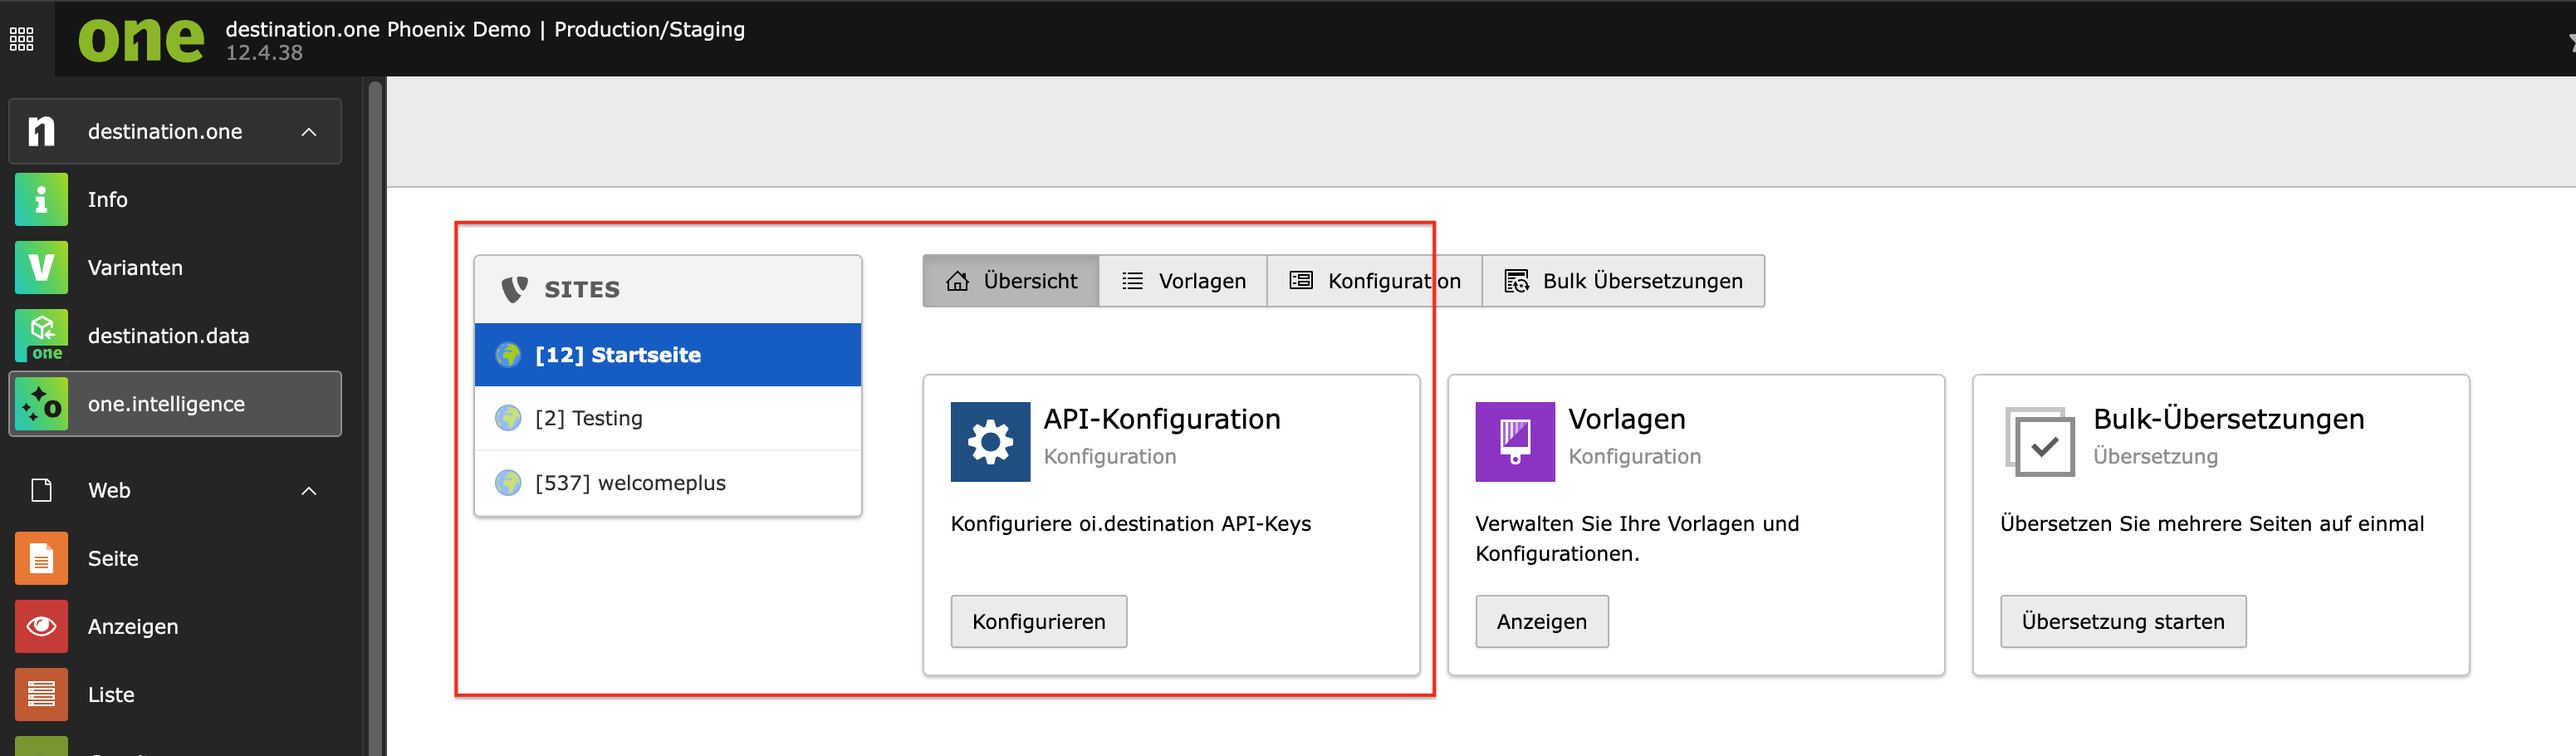
Task: Open the Liste module icon
Action: point(41,694)
